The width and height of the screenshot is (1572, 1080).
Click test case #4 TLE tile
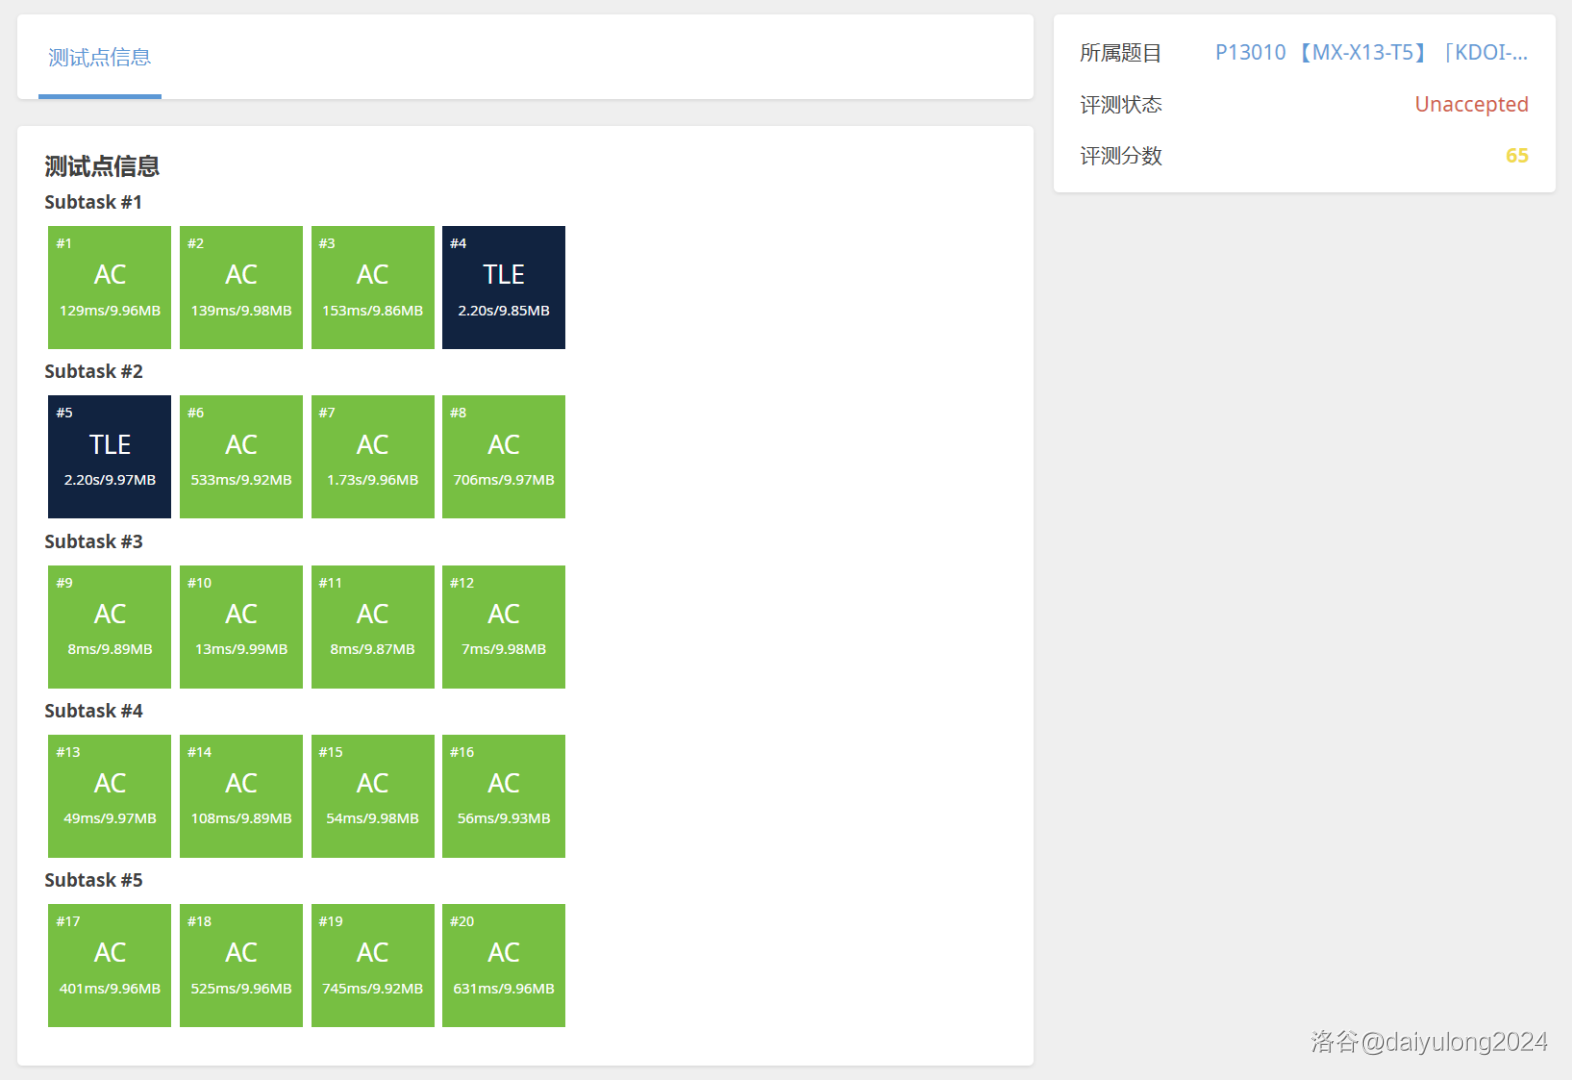coord(503,287)
